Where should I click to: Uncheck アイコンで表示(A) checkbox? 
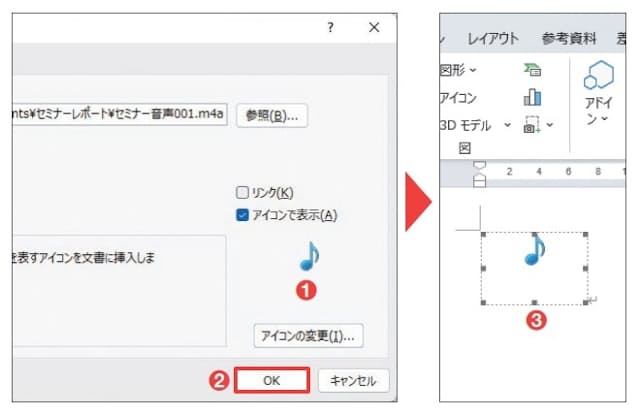pyautogui.click(x=242, y=215)
